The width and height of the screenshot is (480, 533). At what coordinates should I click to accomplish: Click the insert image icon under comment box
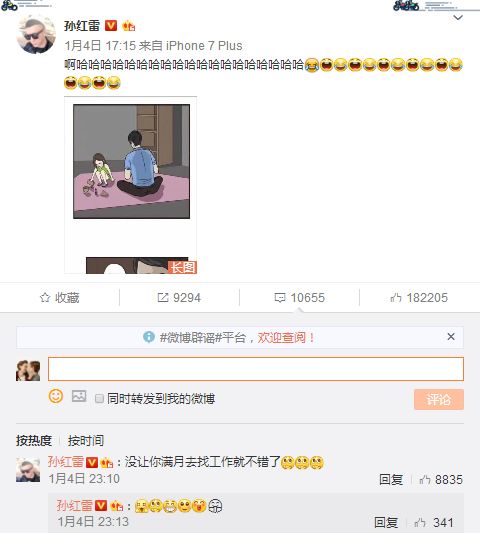79,396
